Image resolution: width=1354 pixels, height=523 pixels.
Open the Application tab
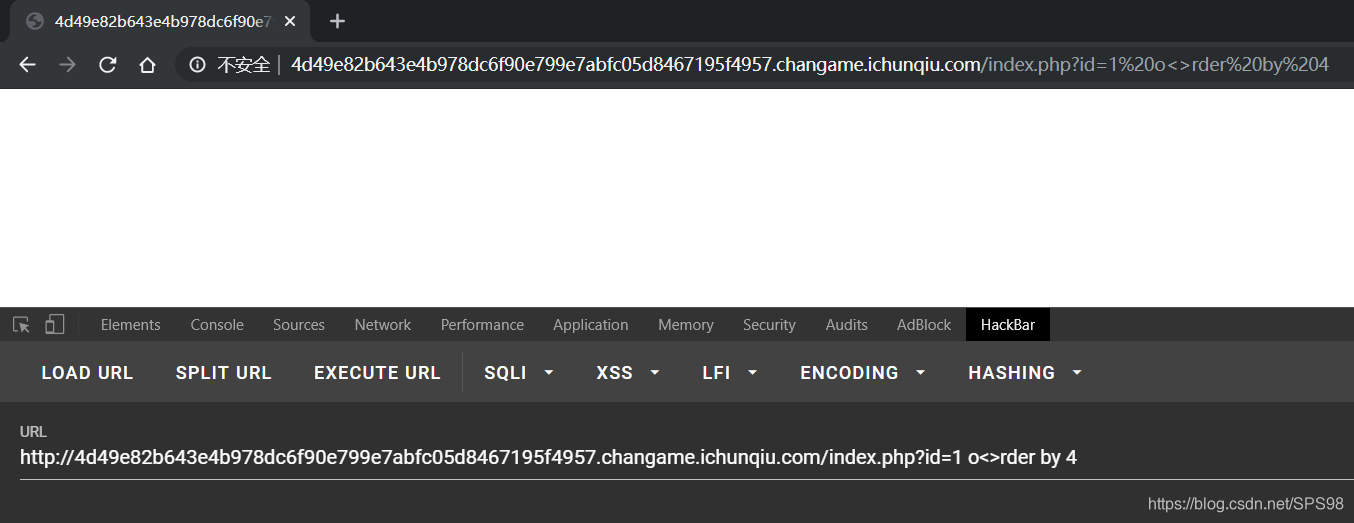(591, 325)
